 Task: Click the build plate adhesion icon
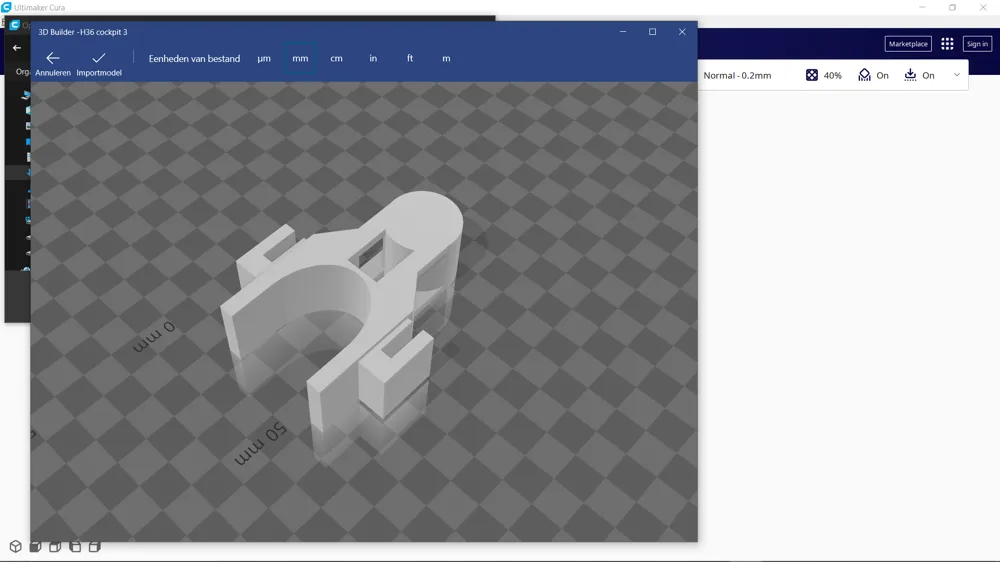910,75
